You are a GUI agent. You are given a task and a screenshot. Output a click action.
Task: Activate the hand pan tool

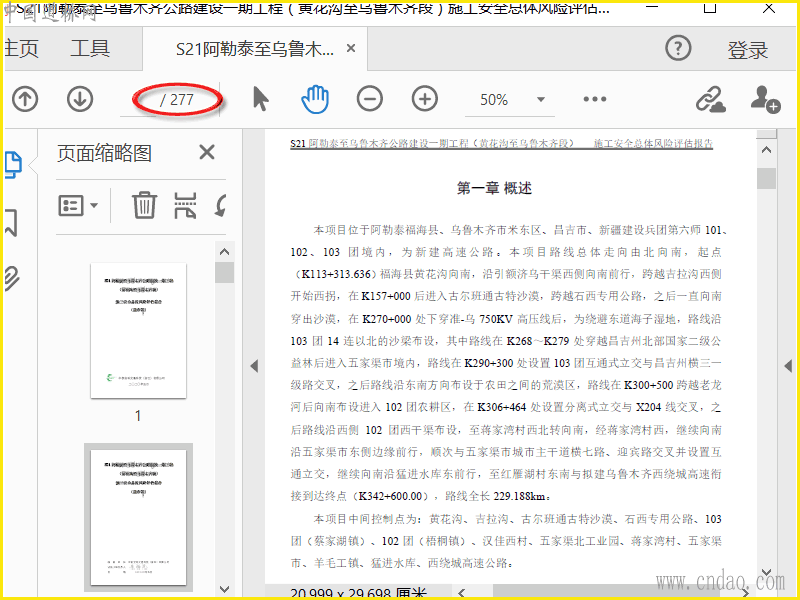315,99
